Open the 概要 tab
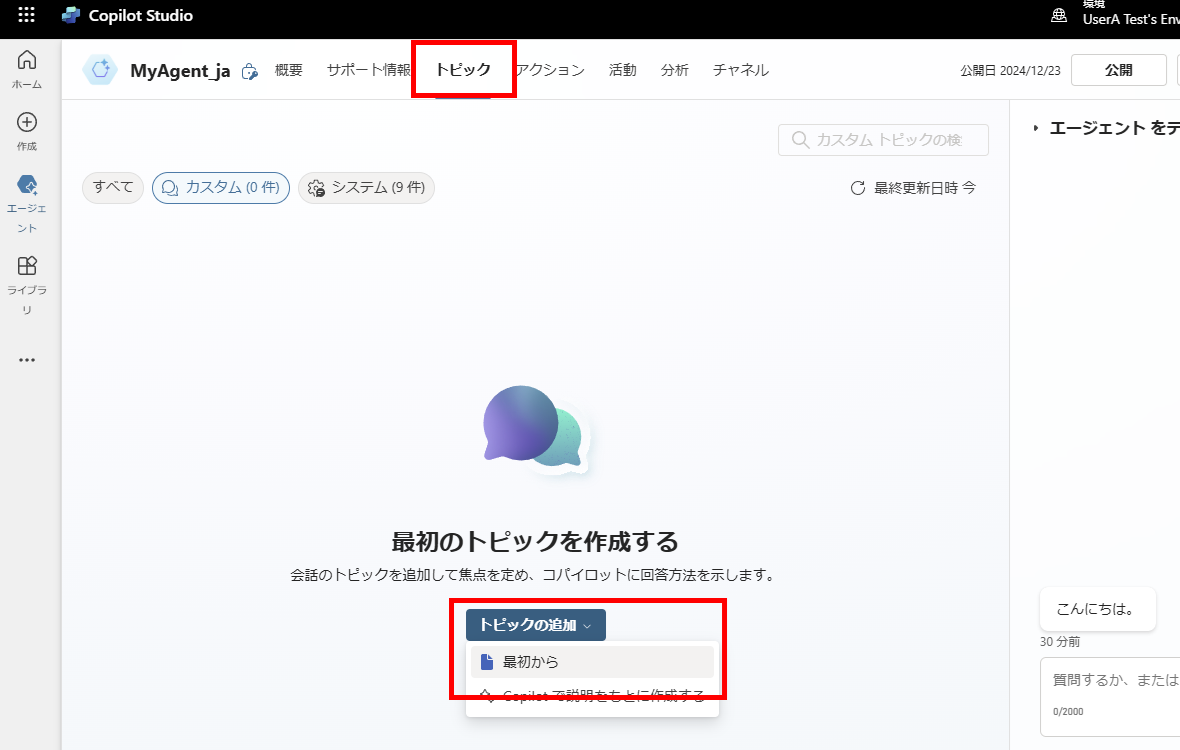 pos(289,70)
